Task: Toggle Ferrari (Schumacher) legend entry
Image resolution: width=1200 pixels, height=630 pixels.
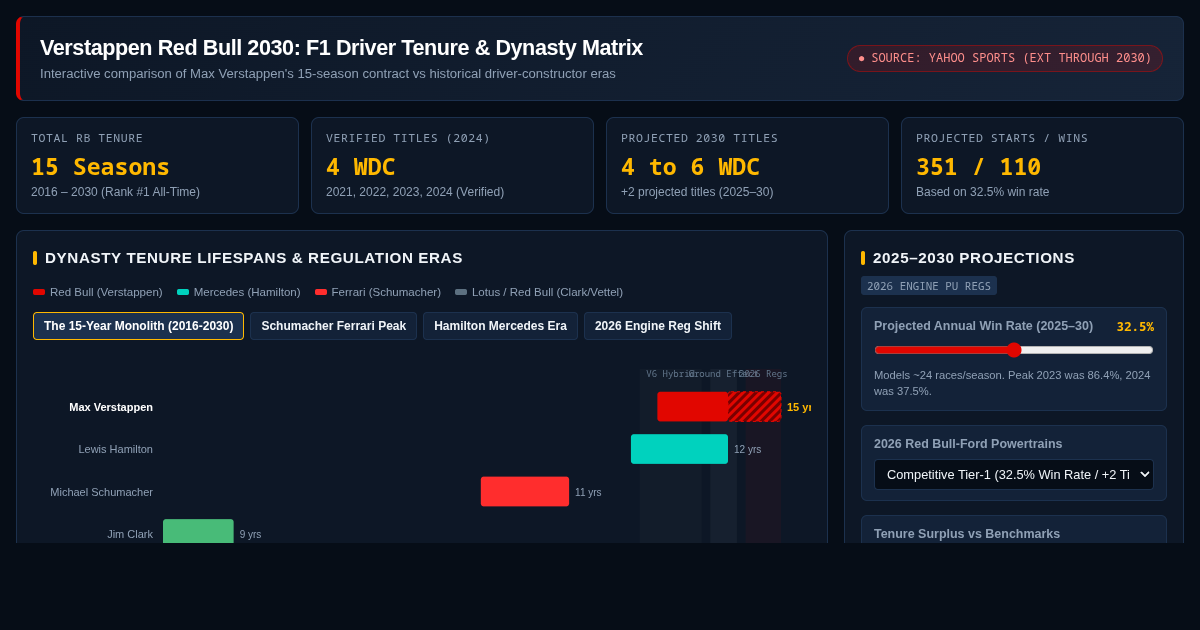Action: click(378, 292)
